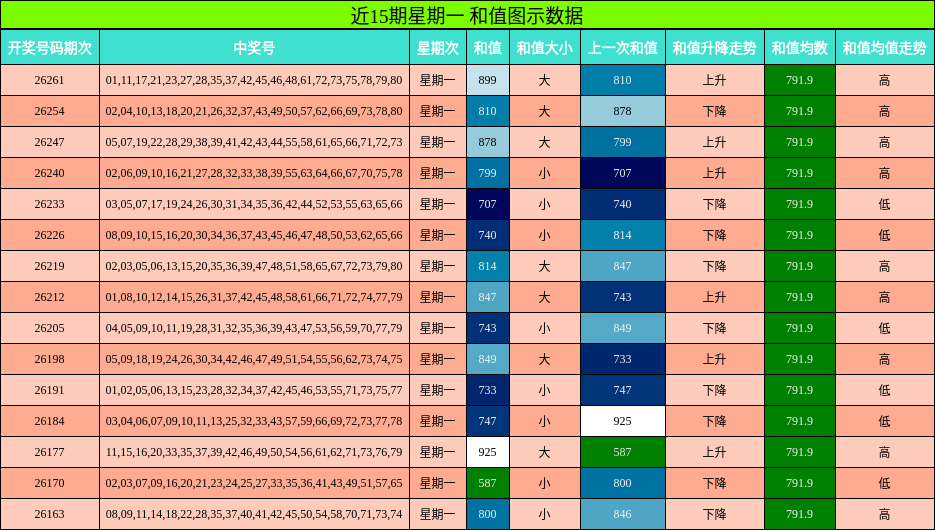Viewport: 935px width, 530px height.
Task: Click the 800 cell in 和值 column
Action: (488, 514)
